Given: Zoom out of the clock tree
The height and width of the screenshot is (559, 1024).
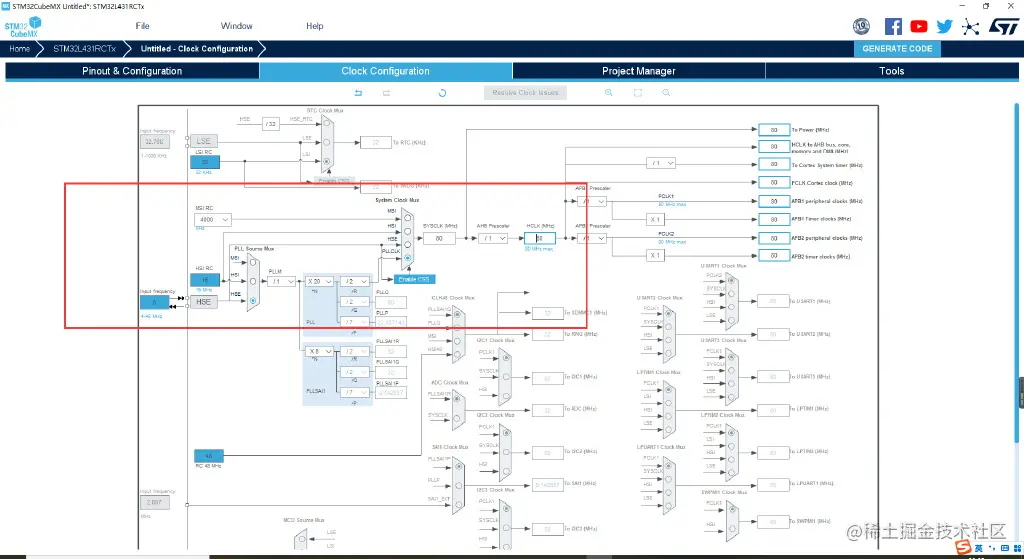Looking at the screenshot, I should click(x=666, y=93).
